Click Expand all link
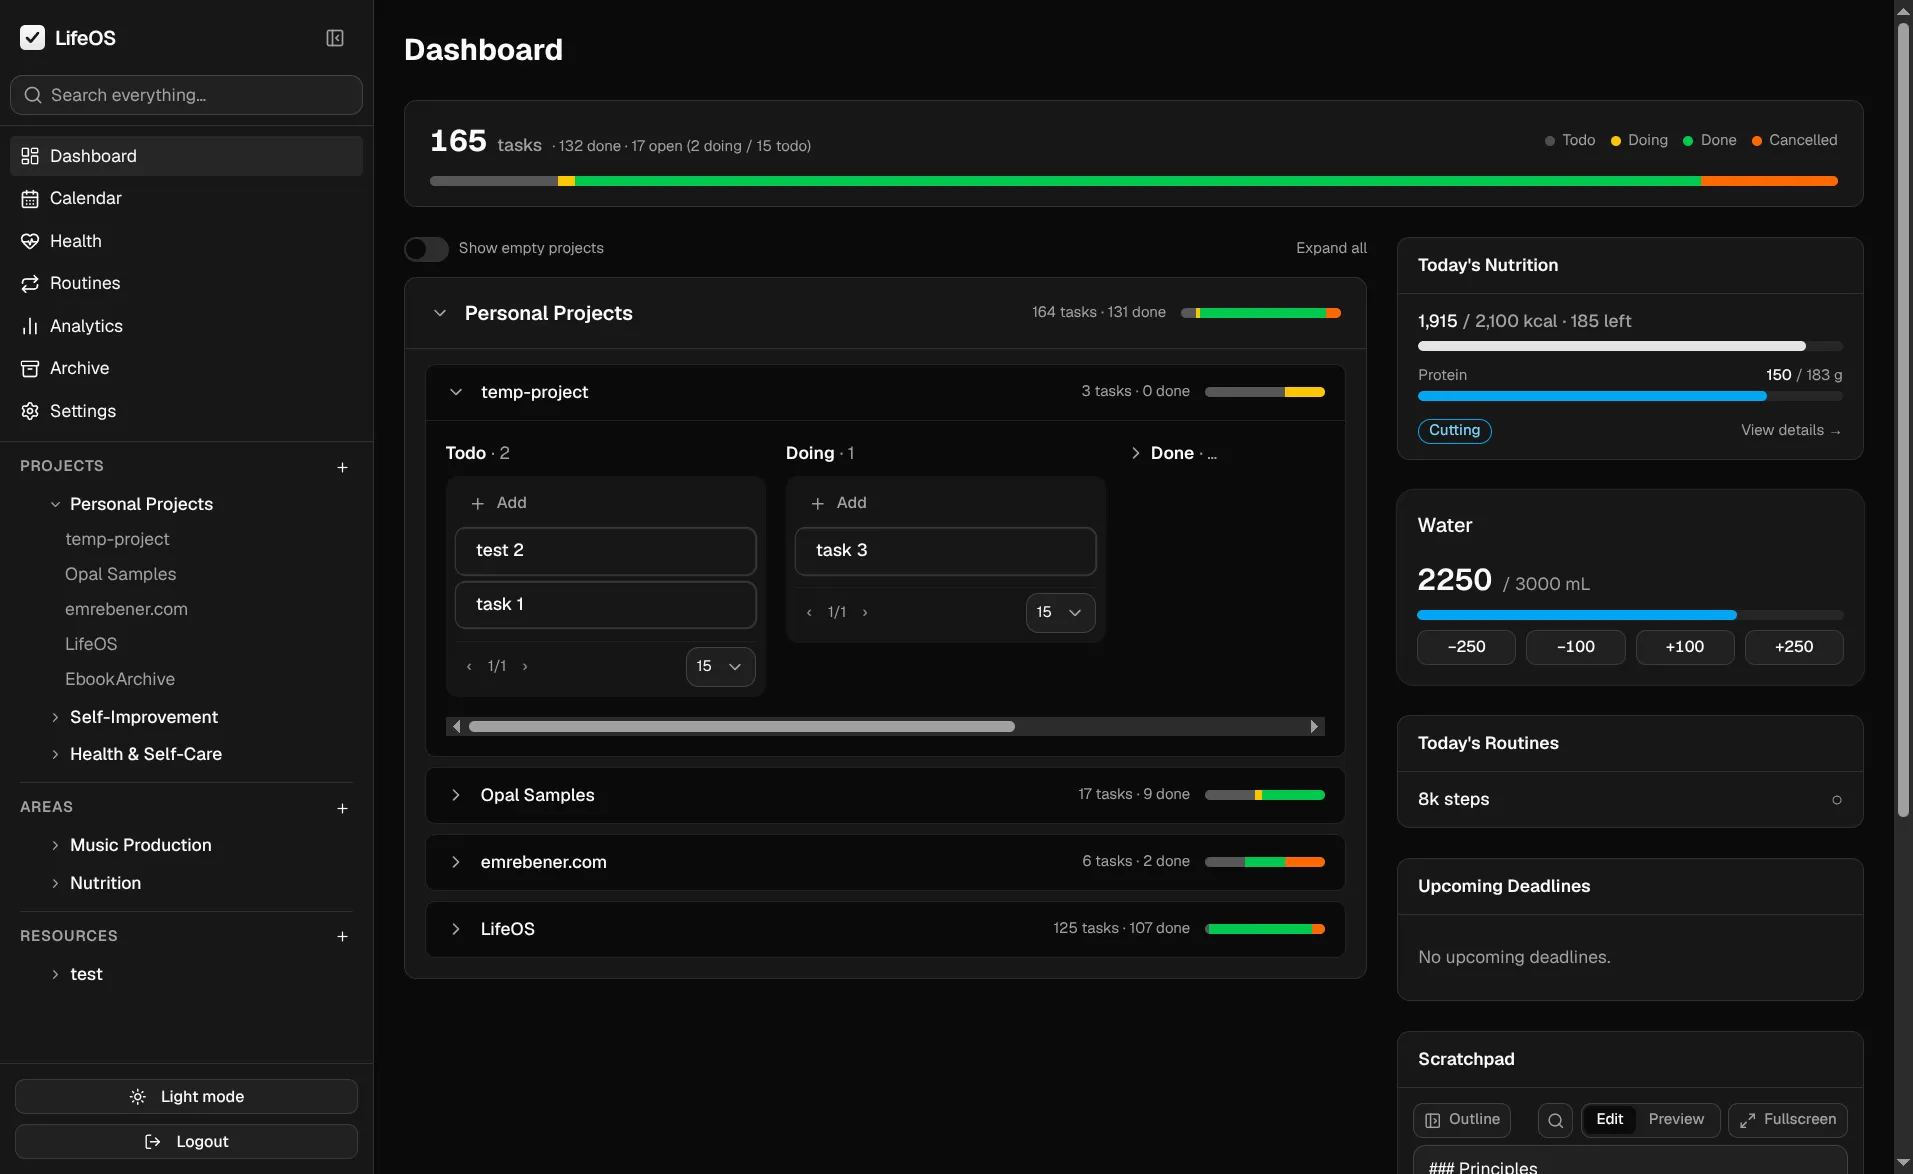Screen dimensions: 1913x1174 [1331, 248]
